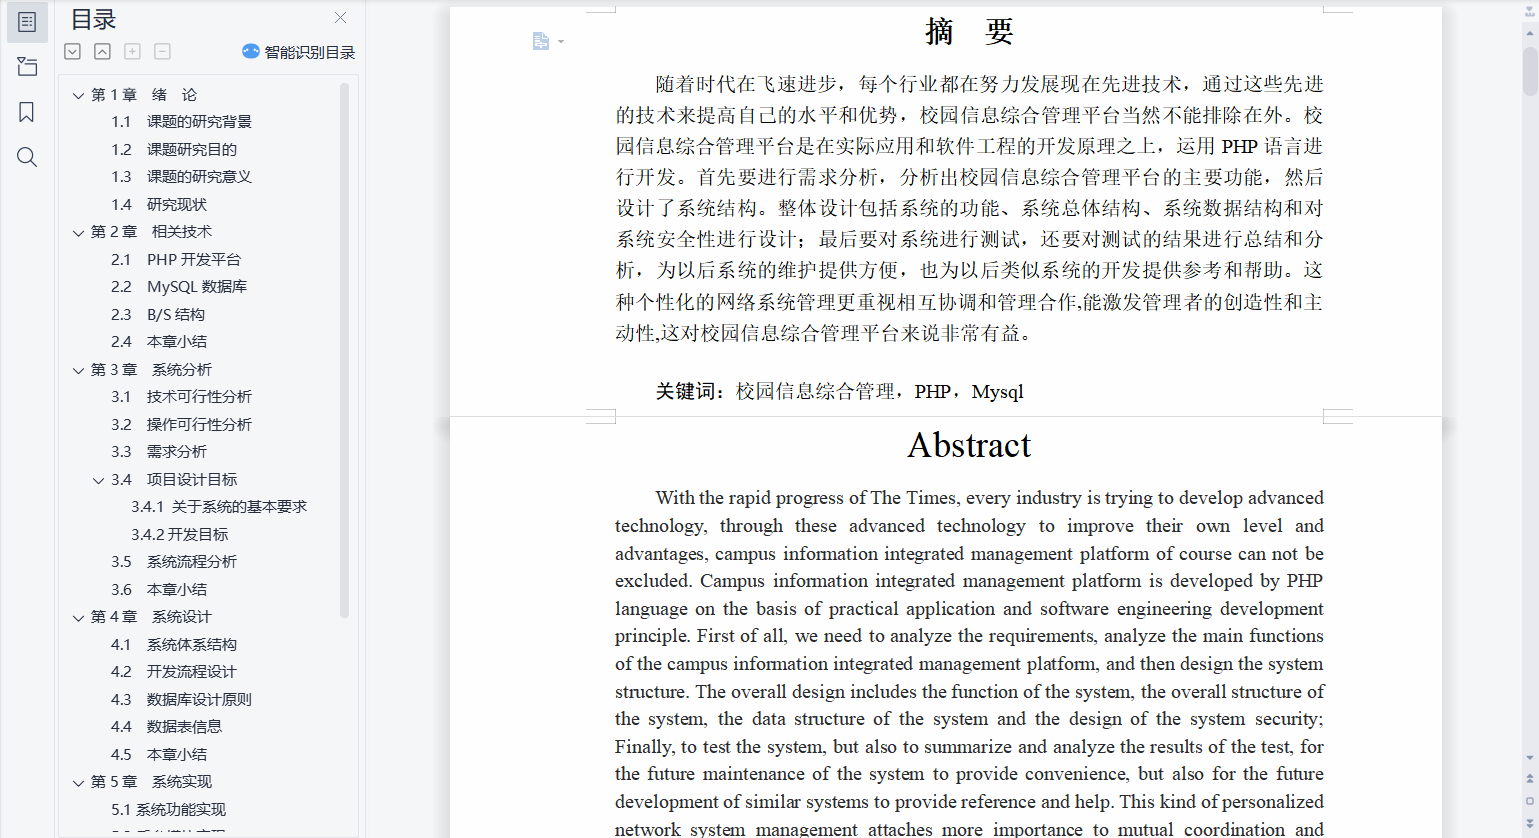Viewport: 1539px width, 838px height.
Task: Jump to 2.2 MySQL 数据库 heading
Action: (179, 287)
